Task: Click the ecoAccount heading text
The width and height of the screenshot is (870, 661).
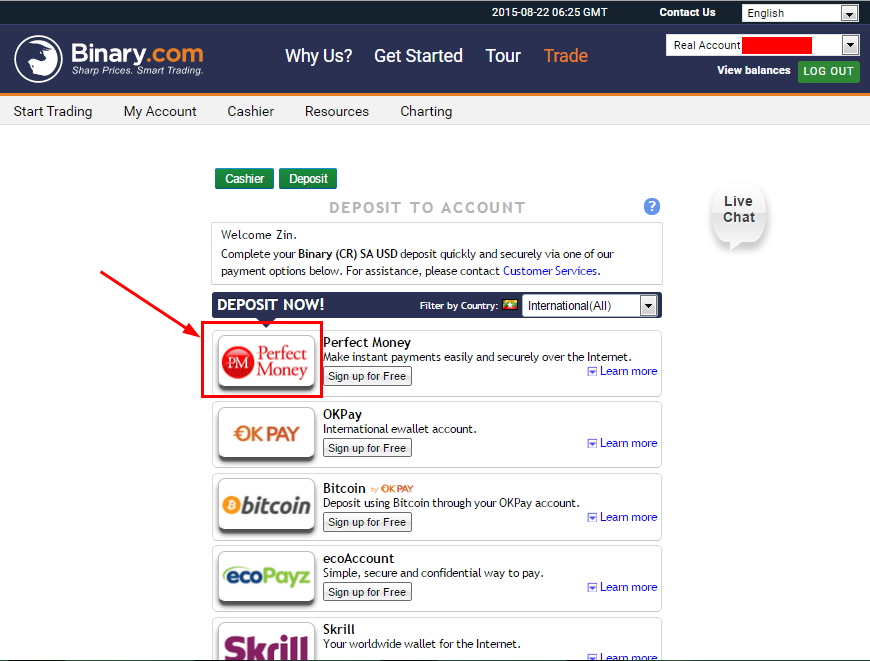Action: [358, 558]
